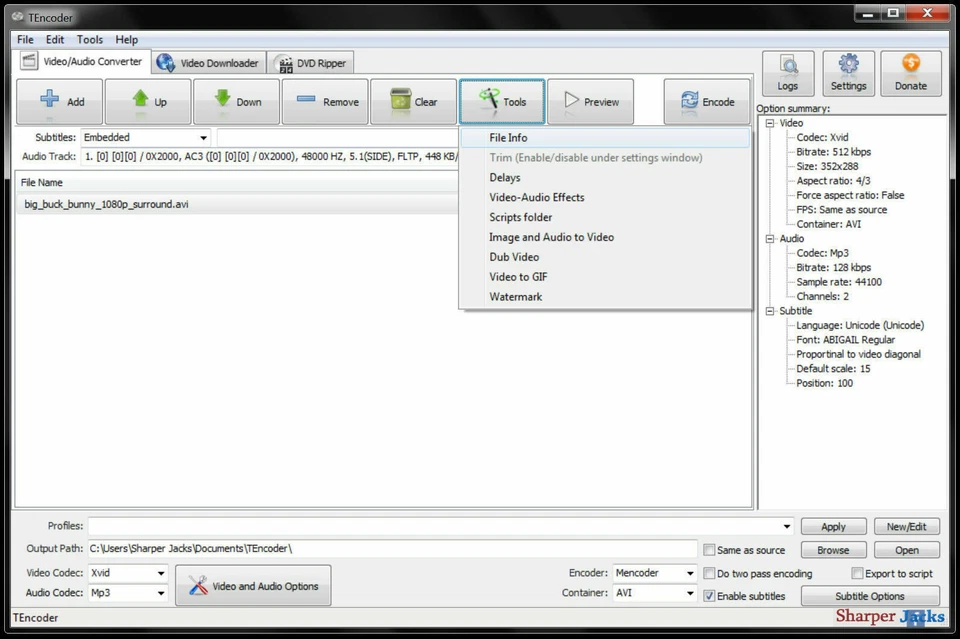The width and height of the screenshot is (960, 639).
Task: Open the Logs panel
Action: (787, 72)
